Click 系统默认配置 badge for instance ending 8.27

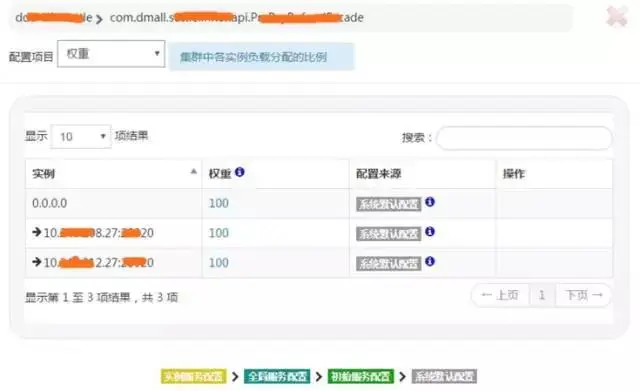tap(388, 234)
